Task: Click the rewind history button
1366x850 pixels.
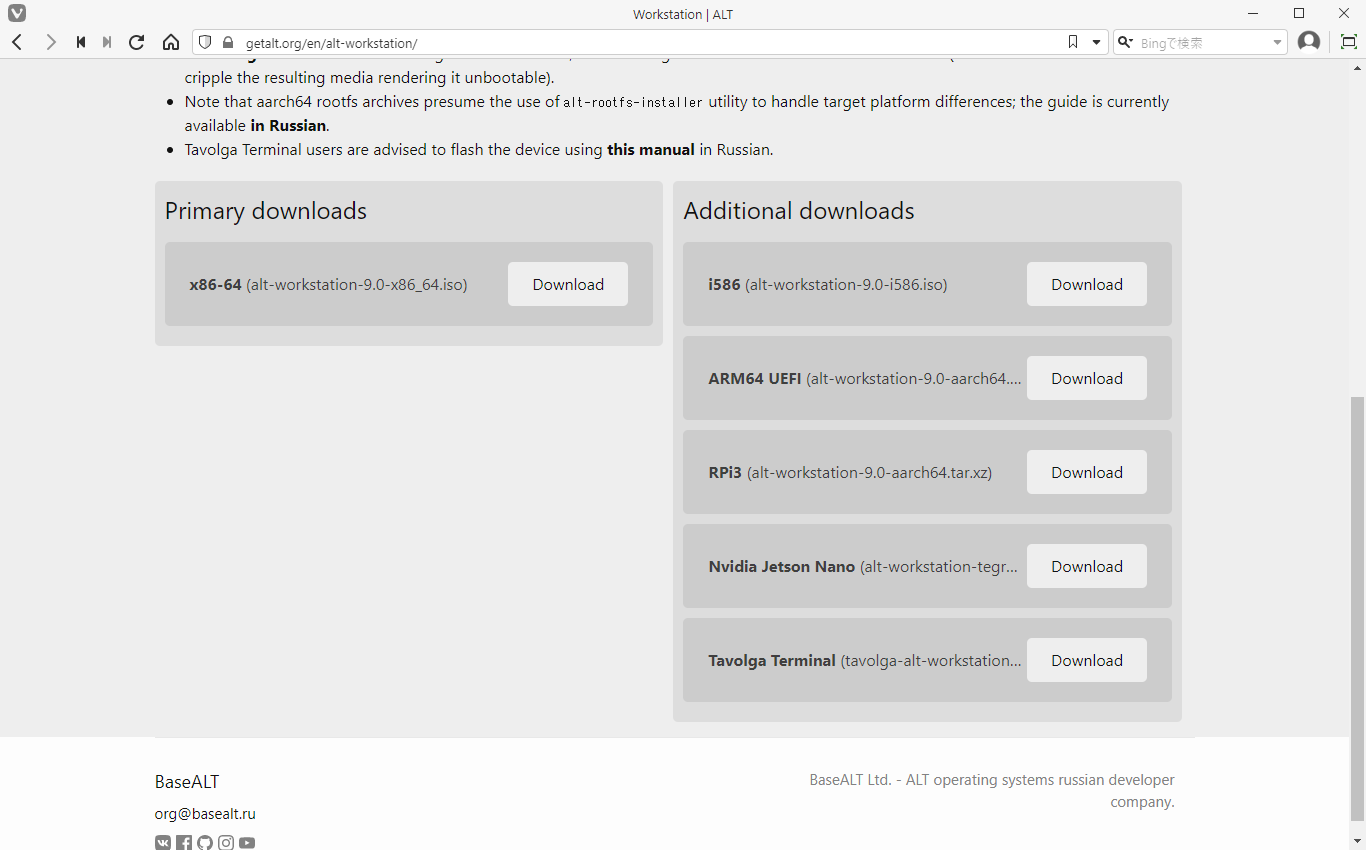Action: 80,42
